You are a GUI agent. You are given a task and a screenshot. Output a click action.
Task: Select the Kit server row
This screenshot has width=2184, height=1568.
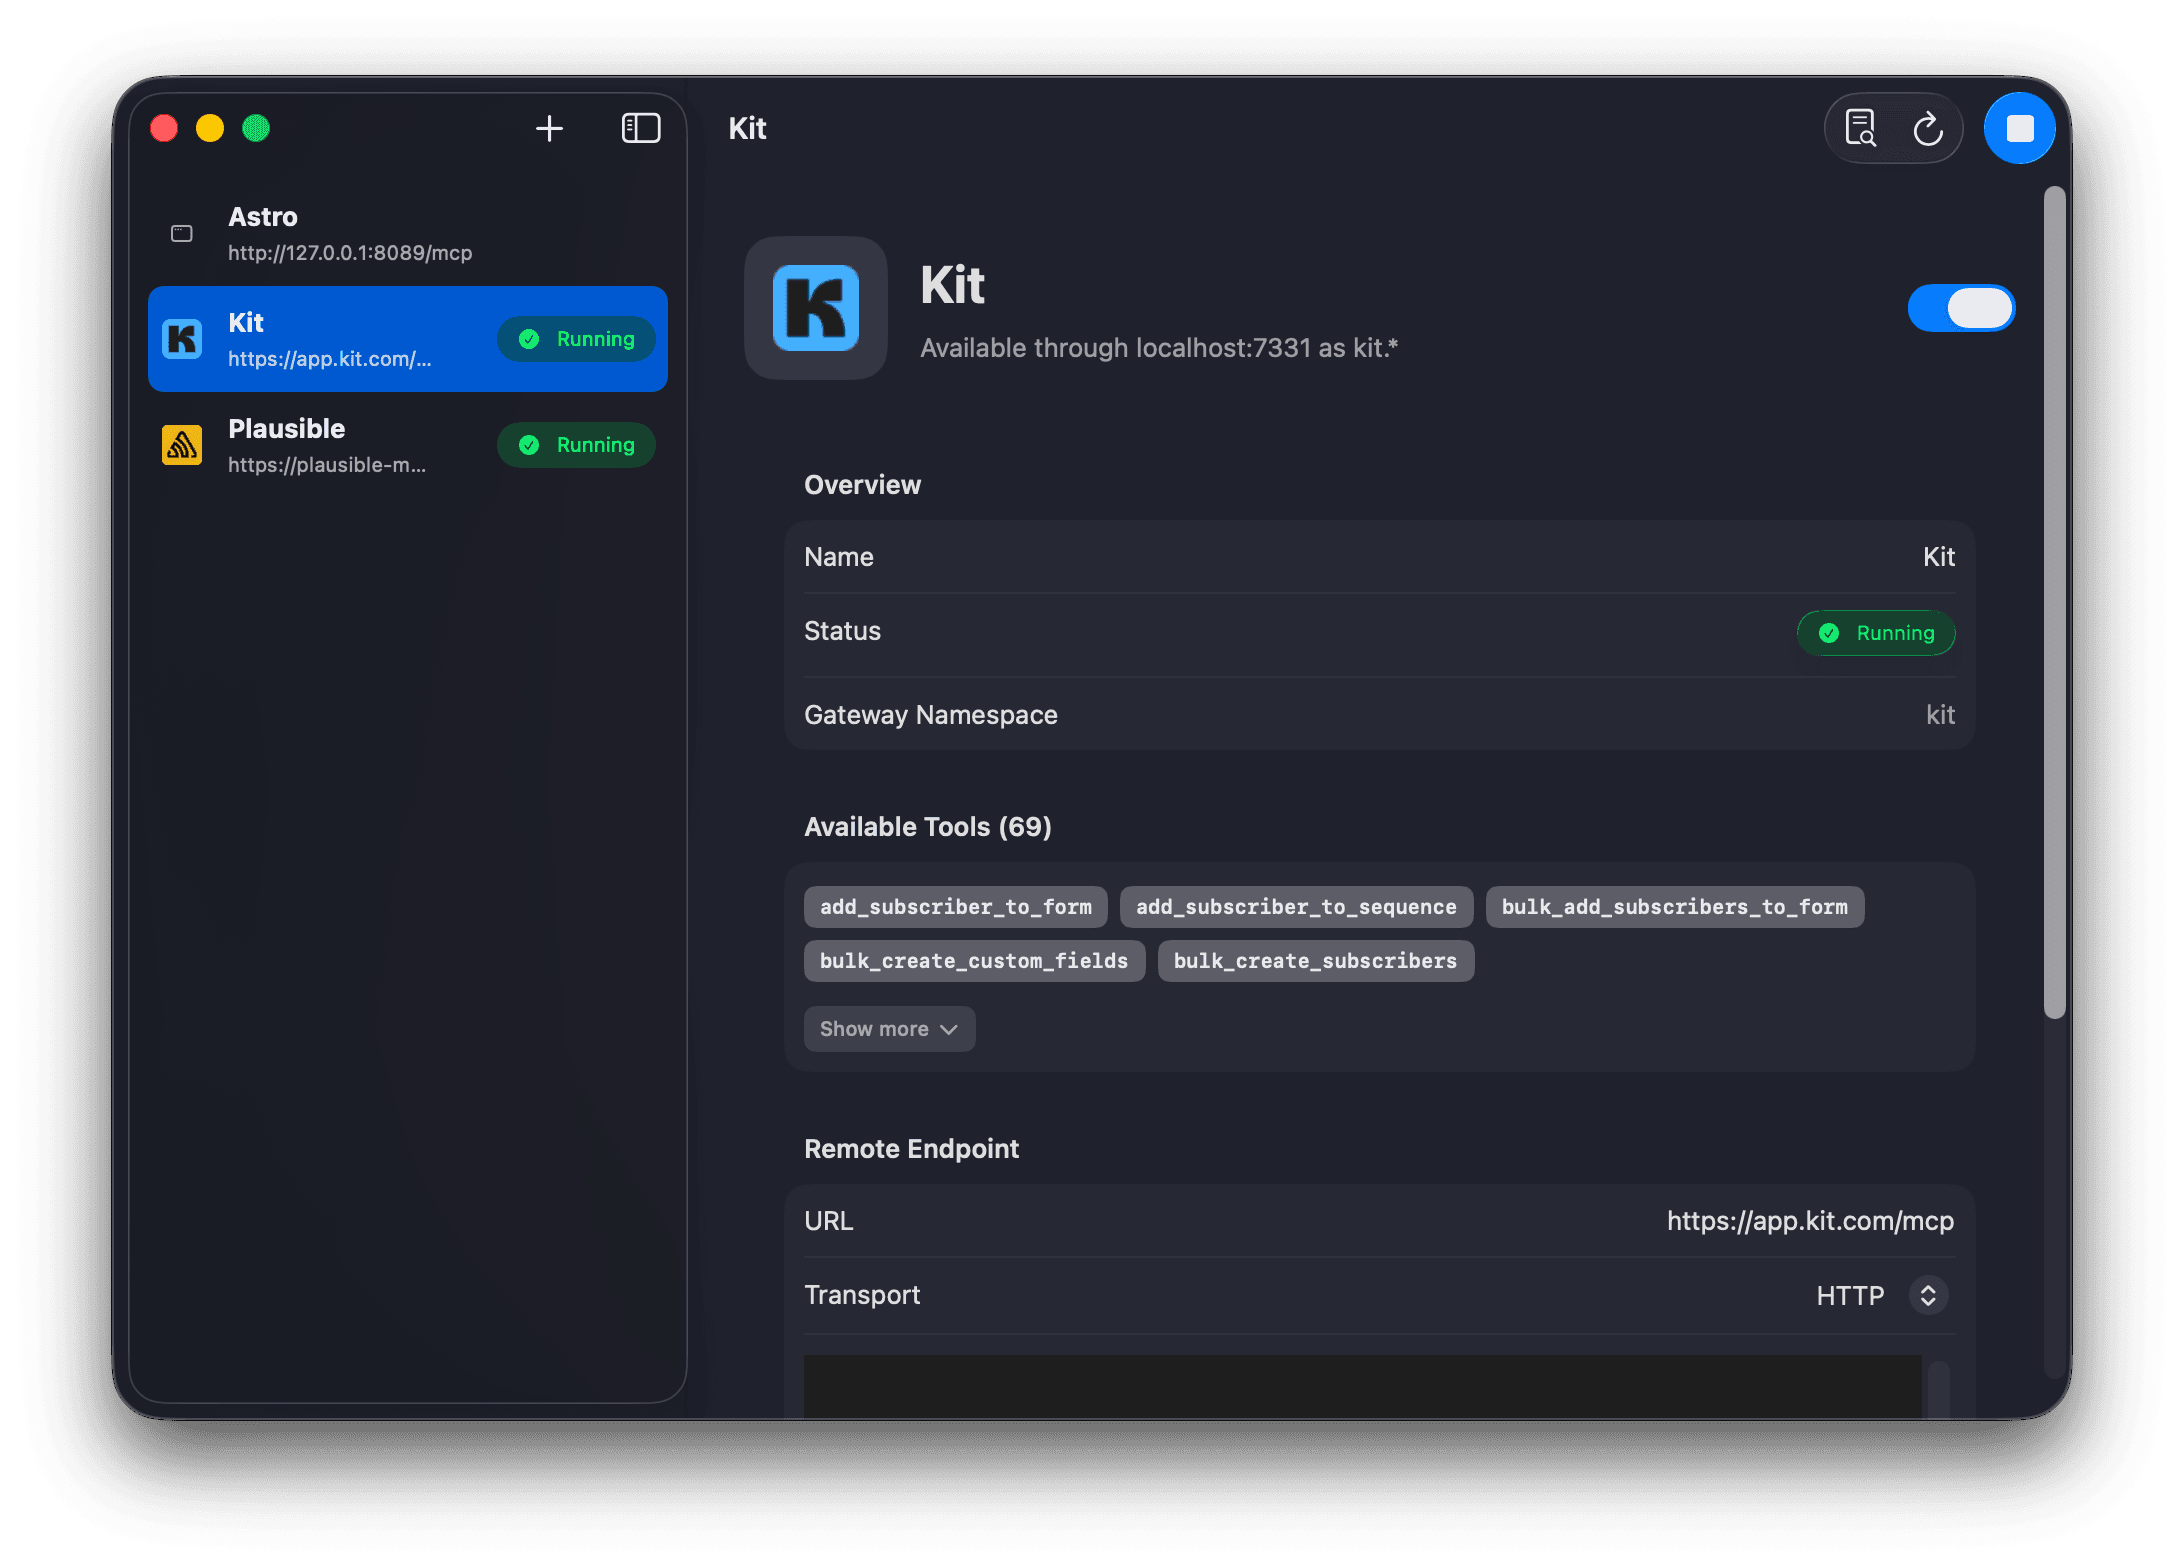click(408, 339)
